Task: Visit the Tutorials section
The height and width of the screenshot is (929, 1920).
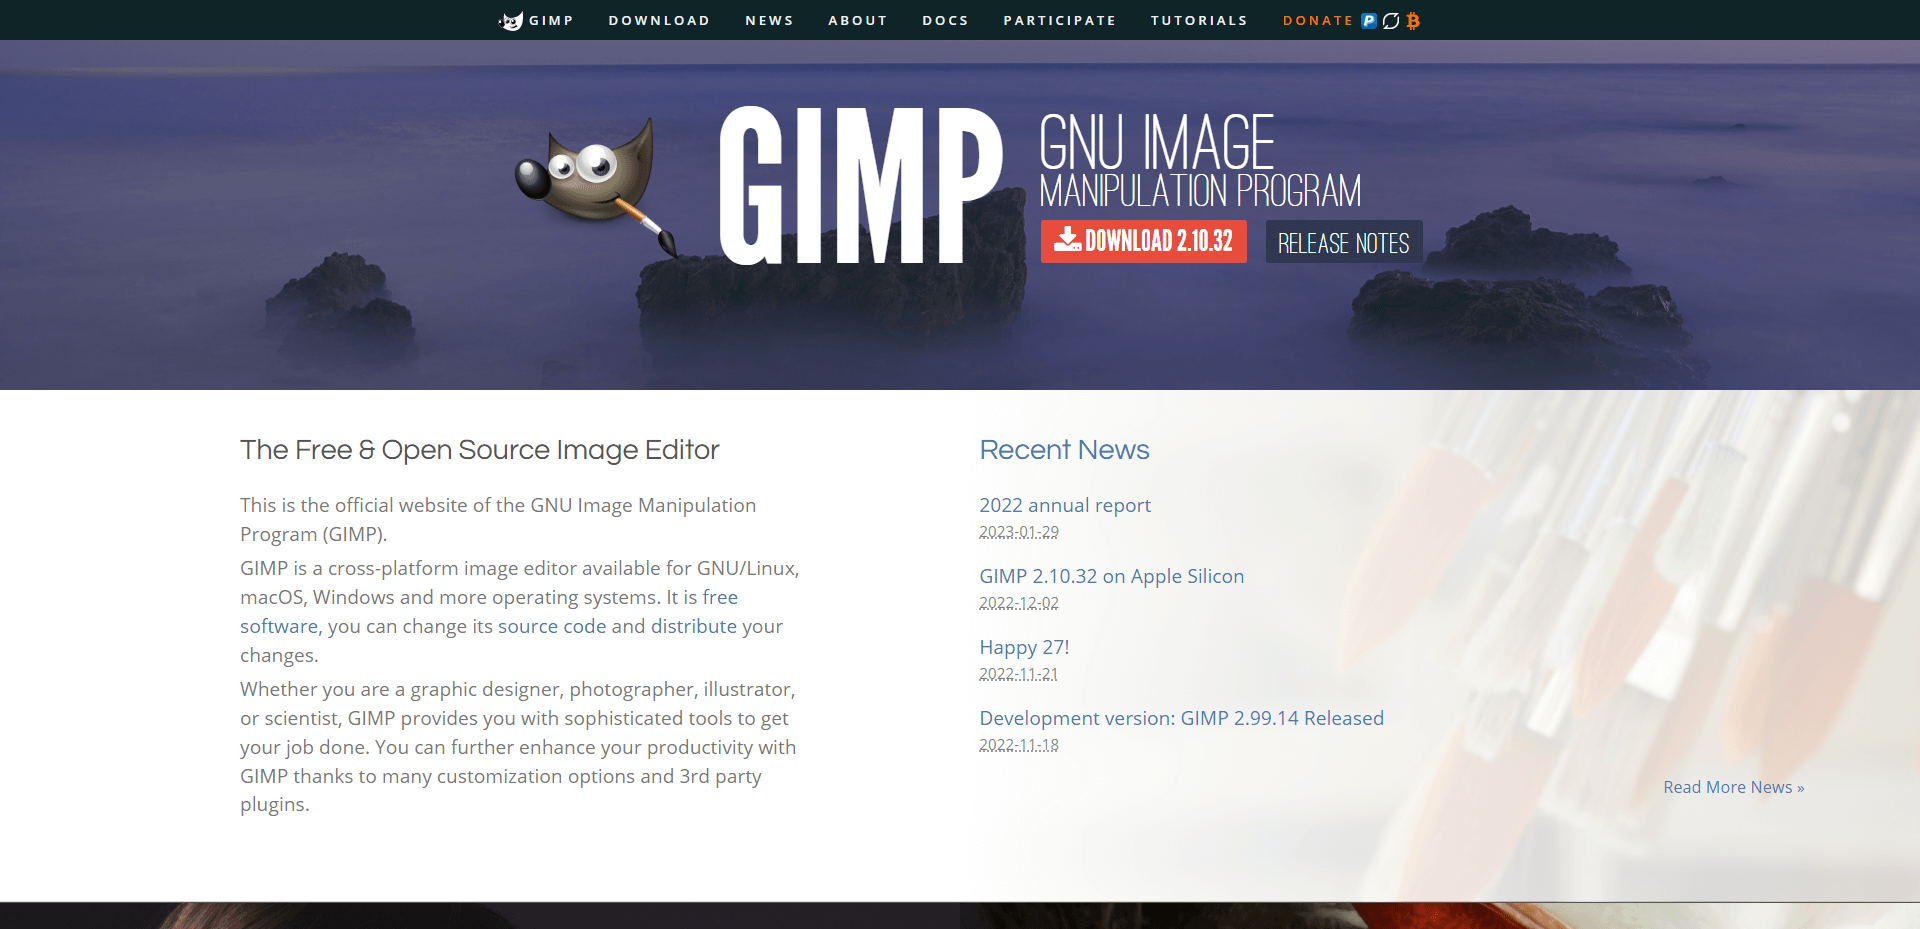Action: 1199,21
